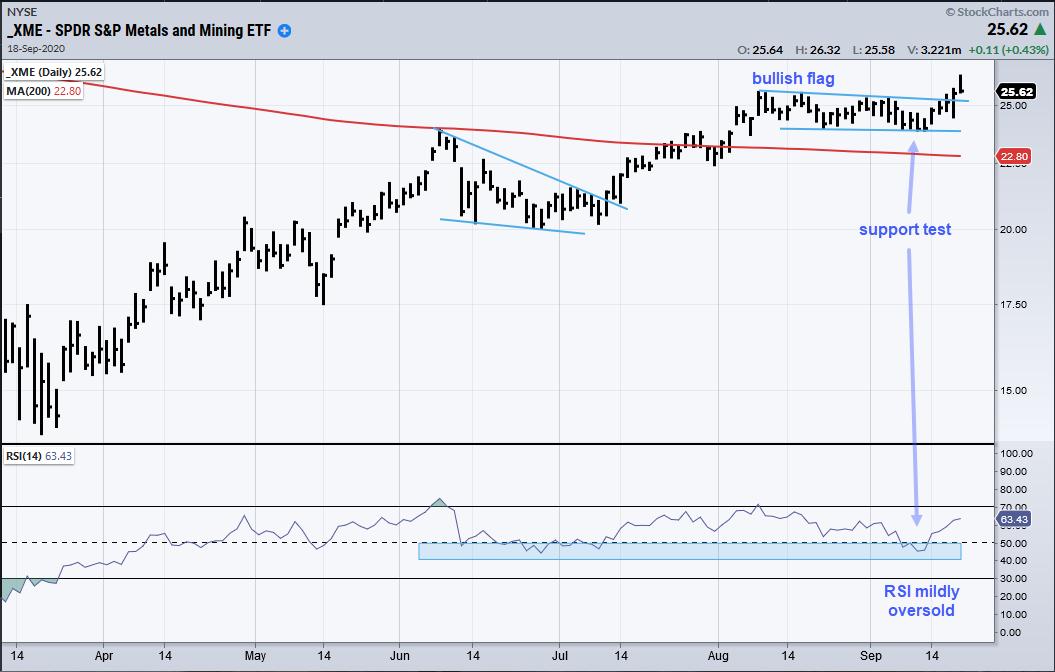The image size is (1055, 672).
Task: Click the RSI mildly oversold annotation text
Action: (921, 601)
